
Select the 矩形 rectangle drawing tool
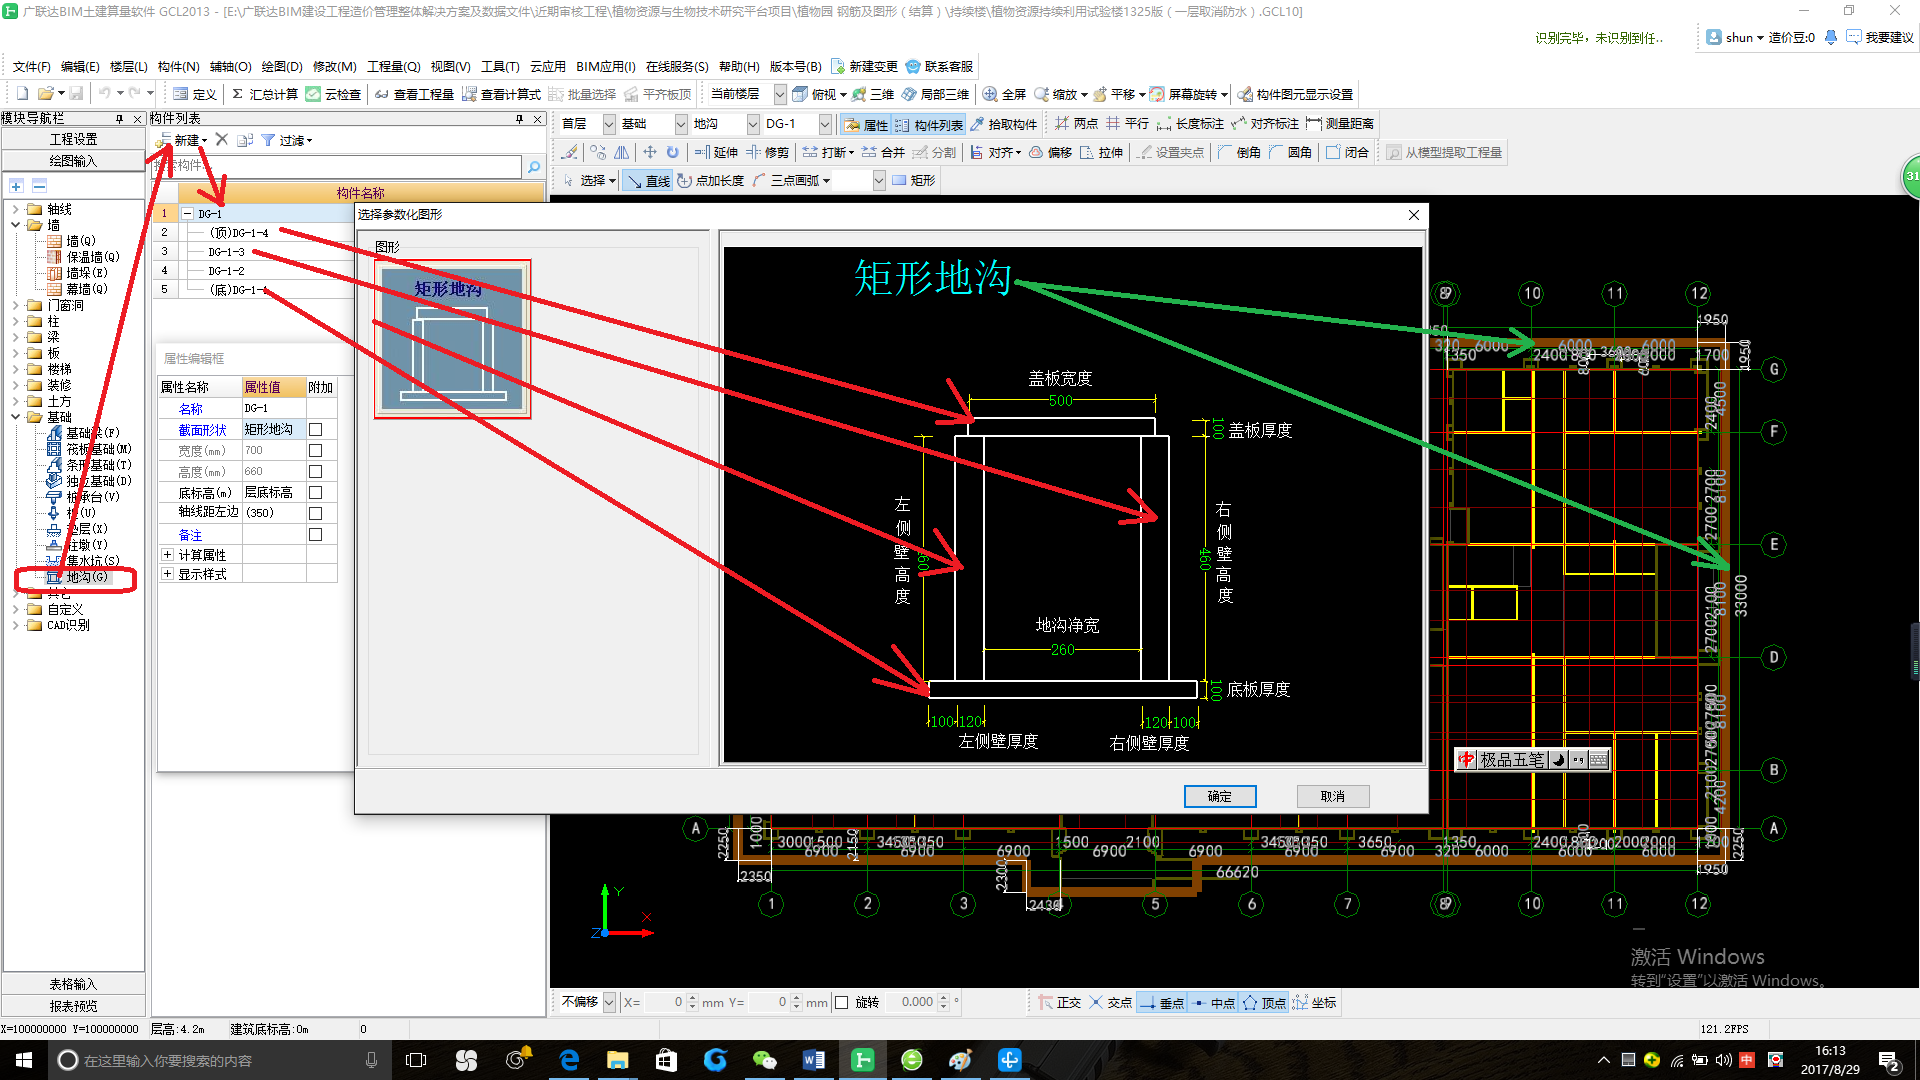[914, 181]
